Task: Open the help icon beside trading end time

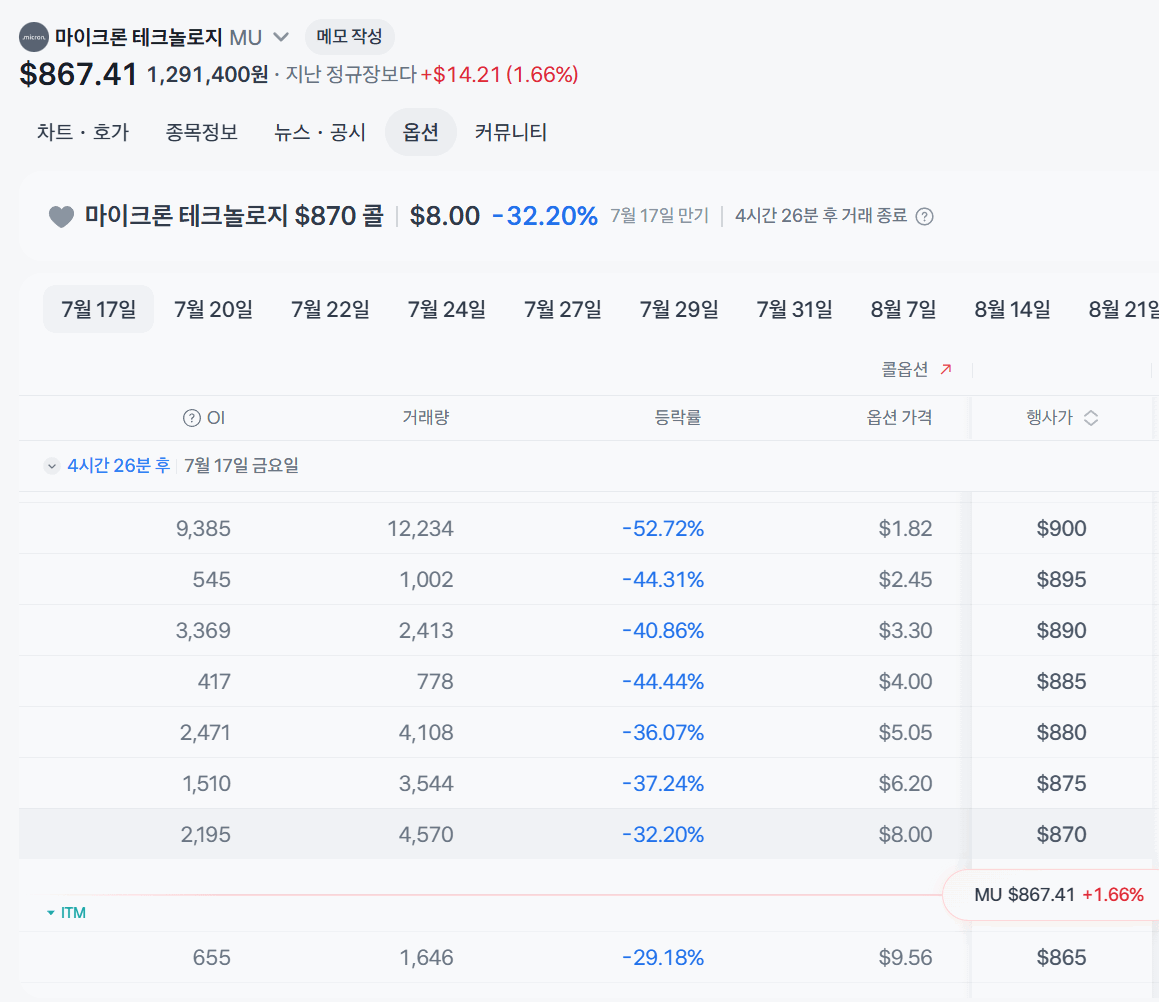Action: click(924, 217)
